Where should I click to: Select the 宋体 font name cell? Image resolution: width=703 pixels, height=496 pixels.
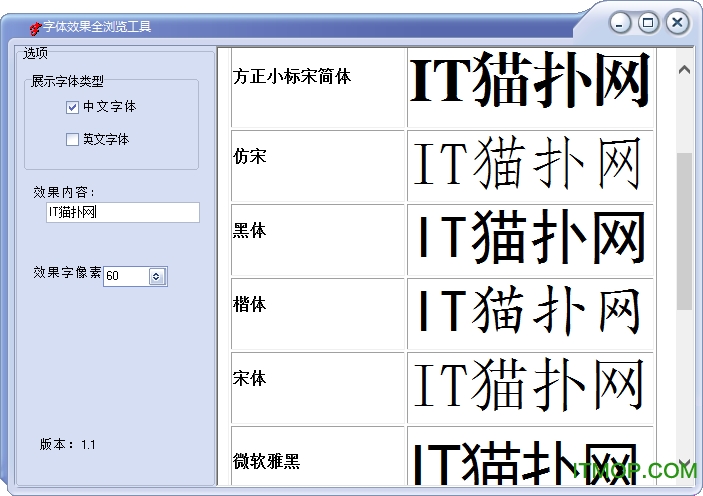pos(318,388)
